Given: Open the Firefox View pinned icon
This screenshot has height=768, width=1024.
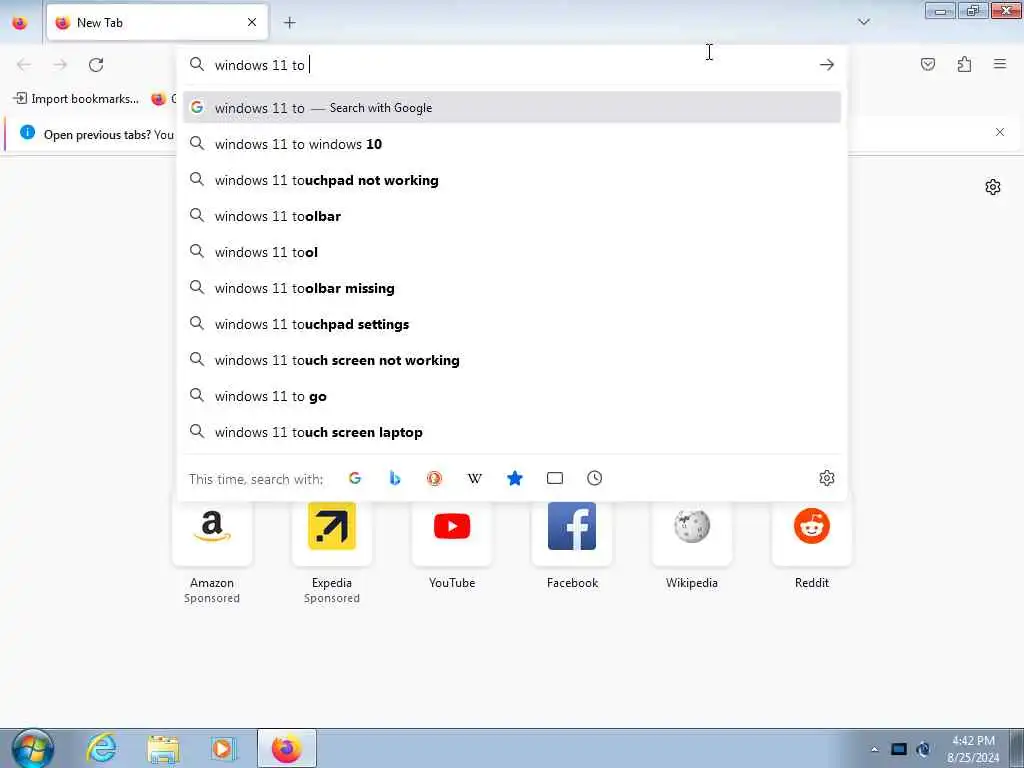Looking at the screenshot, I should click(20, 23).
